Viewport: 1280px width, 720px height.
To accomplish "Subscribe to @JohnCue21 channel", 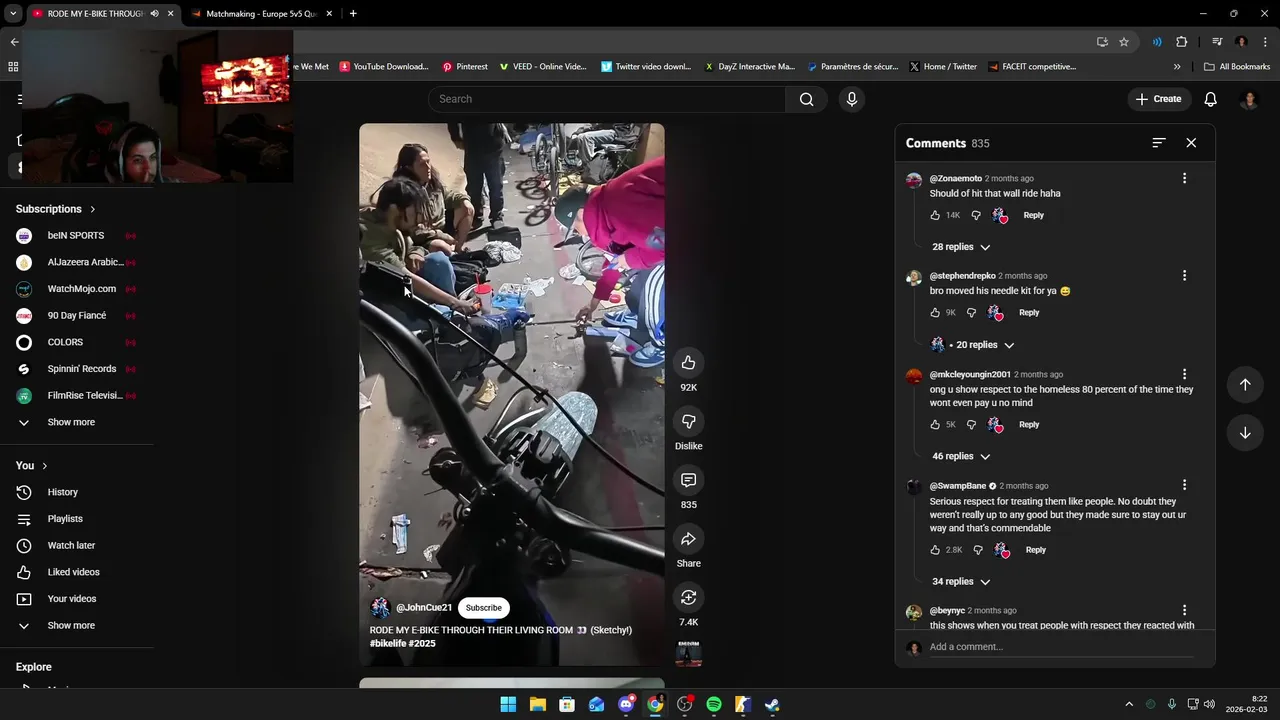I will 483,607.
